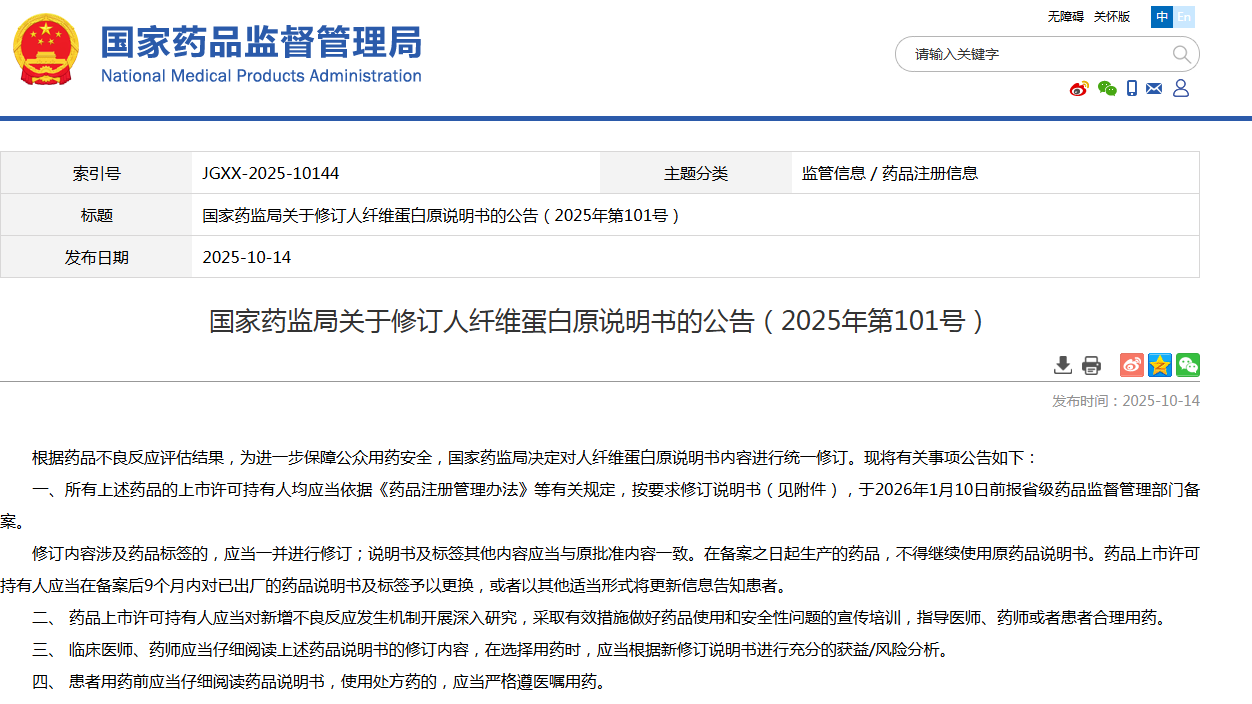The height and width of the screenshot is (704, 1252).
Task: Share article via green WeChat button
Action: [x=1188, y=365]
